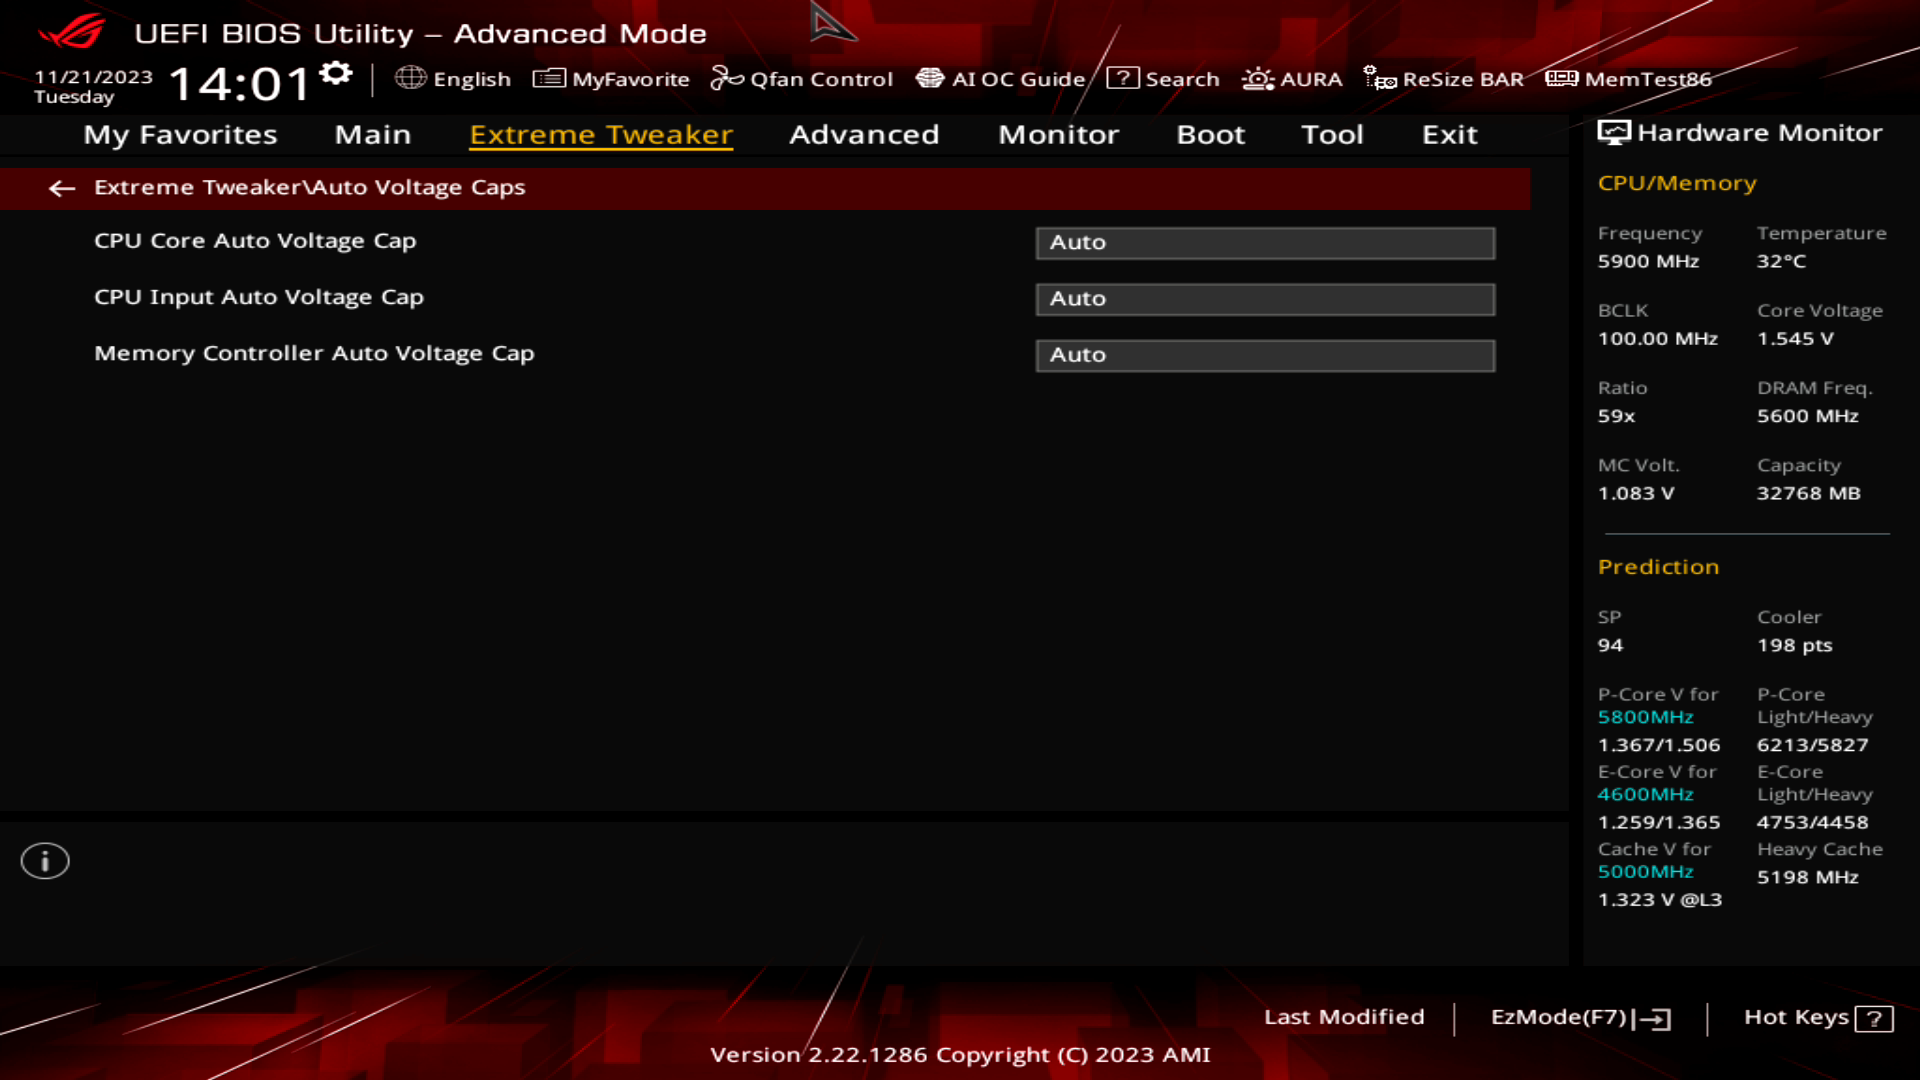The width and height of the screenshot is (1920, 1080).
Task: Launch MemTest86 memory icon
Action: [x=1561, y=78]
